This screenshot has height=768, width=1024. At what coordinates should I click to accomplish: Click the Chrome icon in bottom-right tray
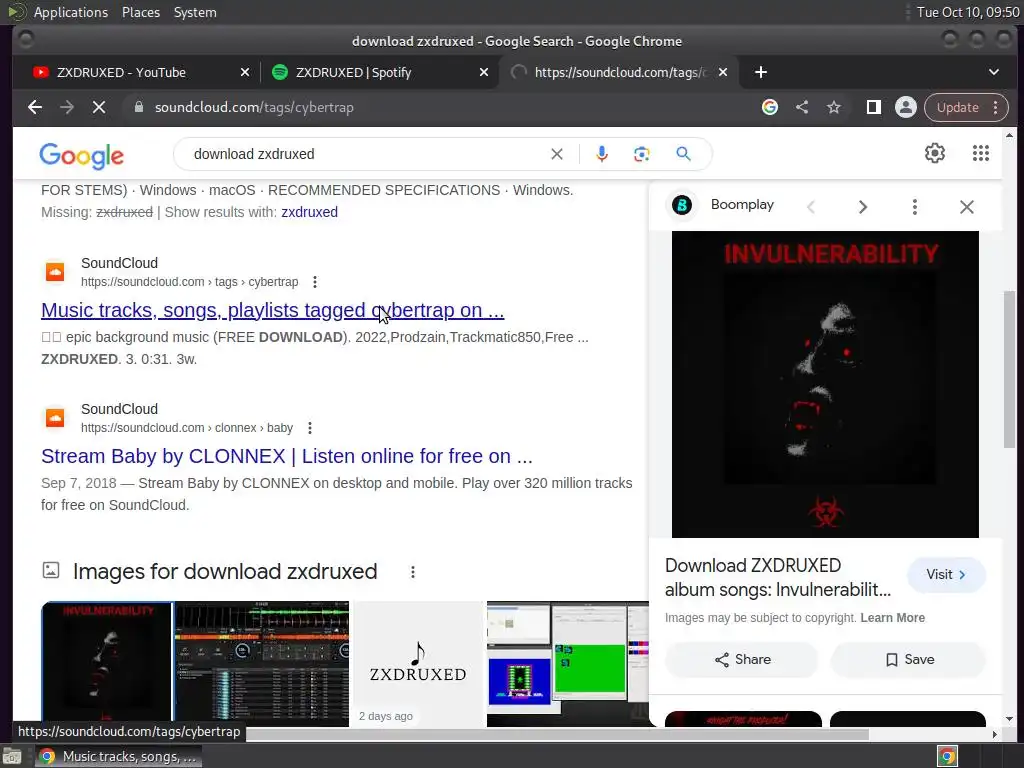[x=947, y=757]
